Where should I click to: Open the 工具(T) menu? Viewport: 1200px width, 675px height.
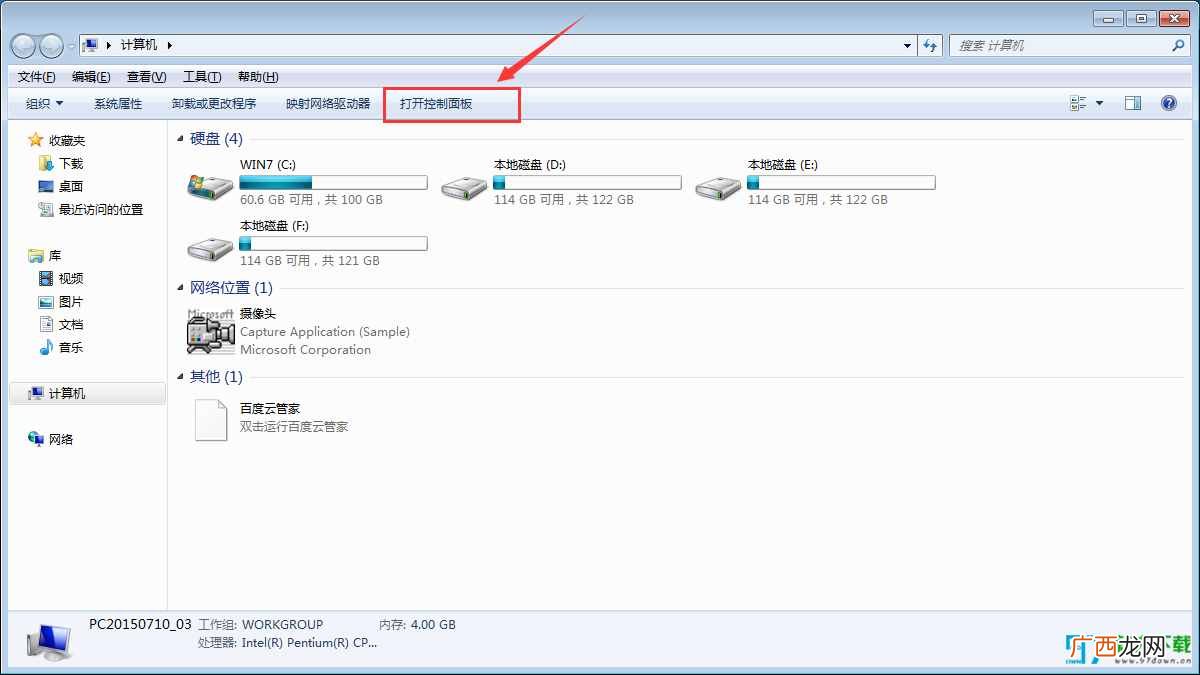tap(202, 77)
